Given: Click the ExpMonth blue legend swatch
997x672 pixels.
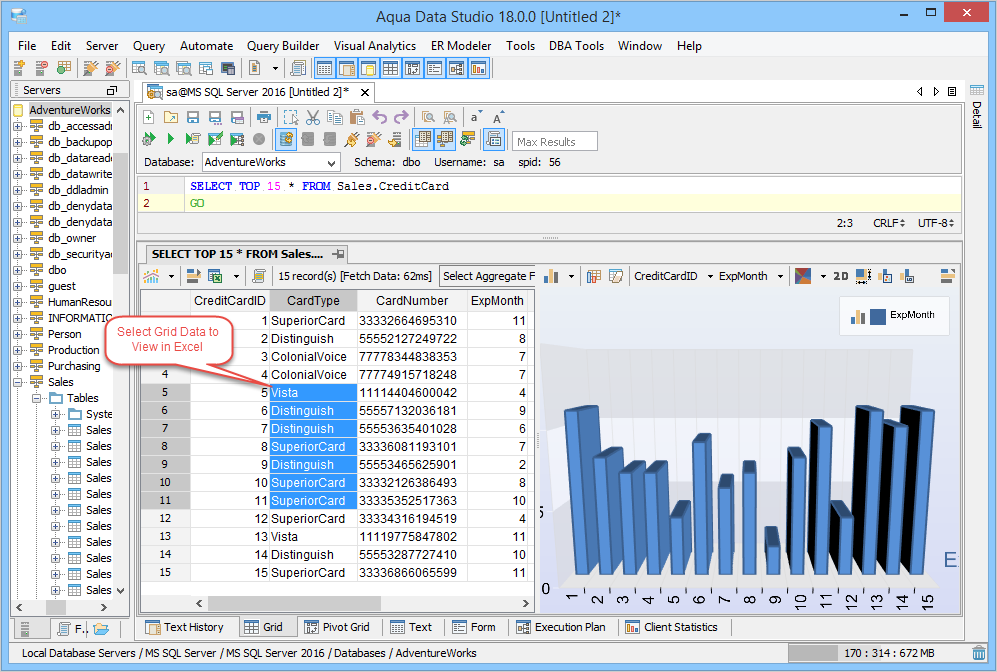Looking at the screenshot, I should [x=877, y=316].
